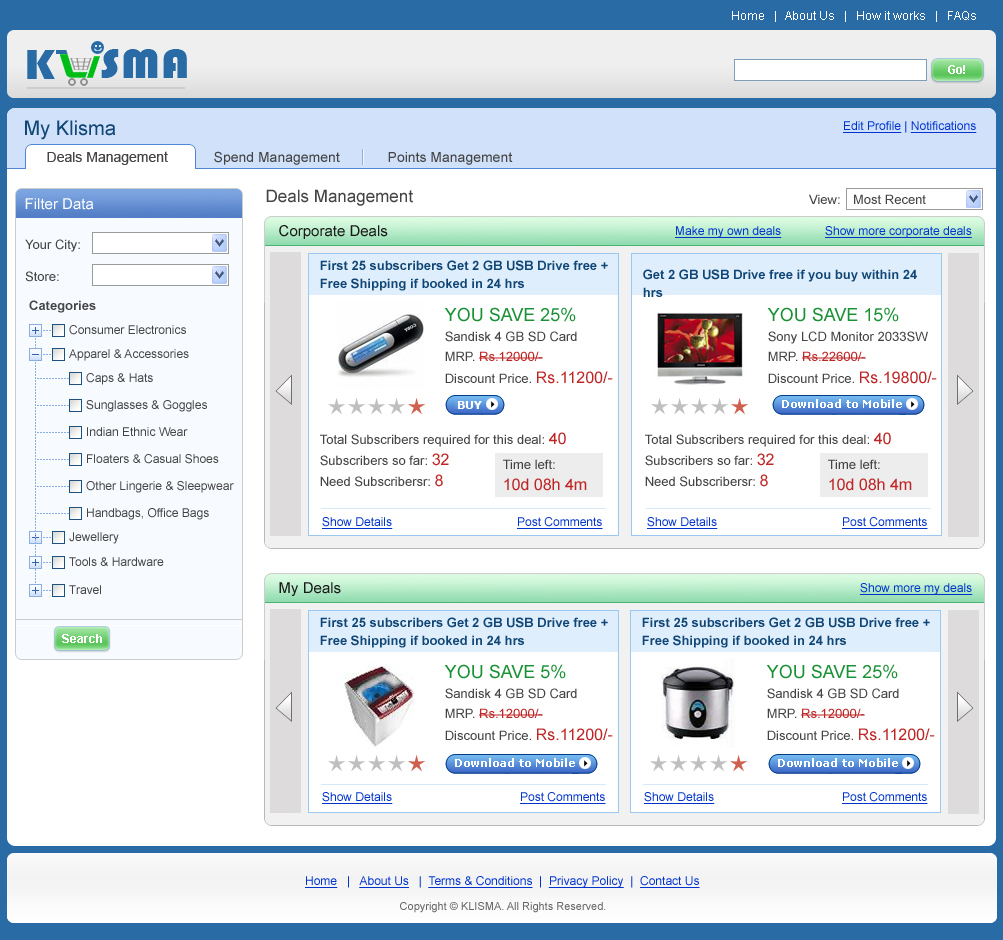Switch to Deals Management tab

[107, 157]
